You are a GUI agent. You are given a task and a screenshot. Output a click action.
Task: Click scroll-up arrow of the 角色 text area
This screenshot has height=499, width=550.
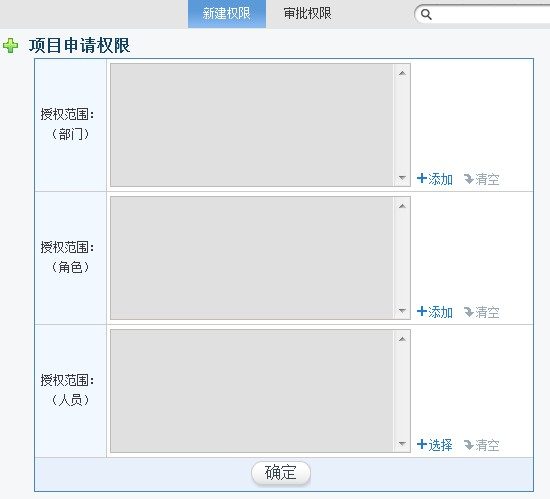point(402,206)
